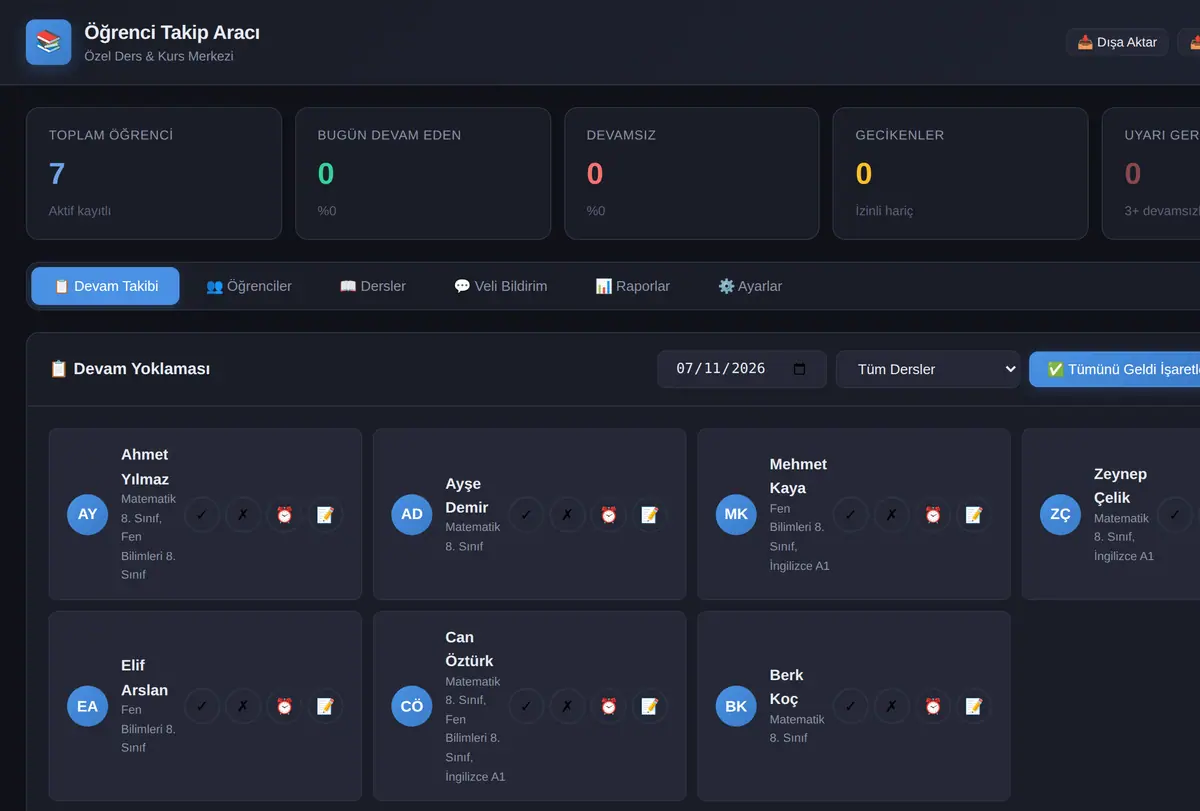Mark Ahmet Yılmaz as present with checkmark
Image resolution: width=1200 pixels, height=811 pixels.
click(x=202, y=514)
